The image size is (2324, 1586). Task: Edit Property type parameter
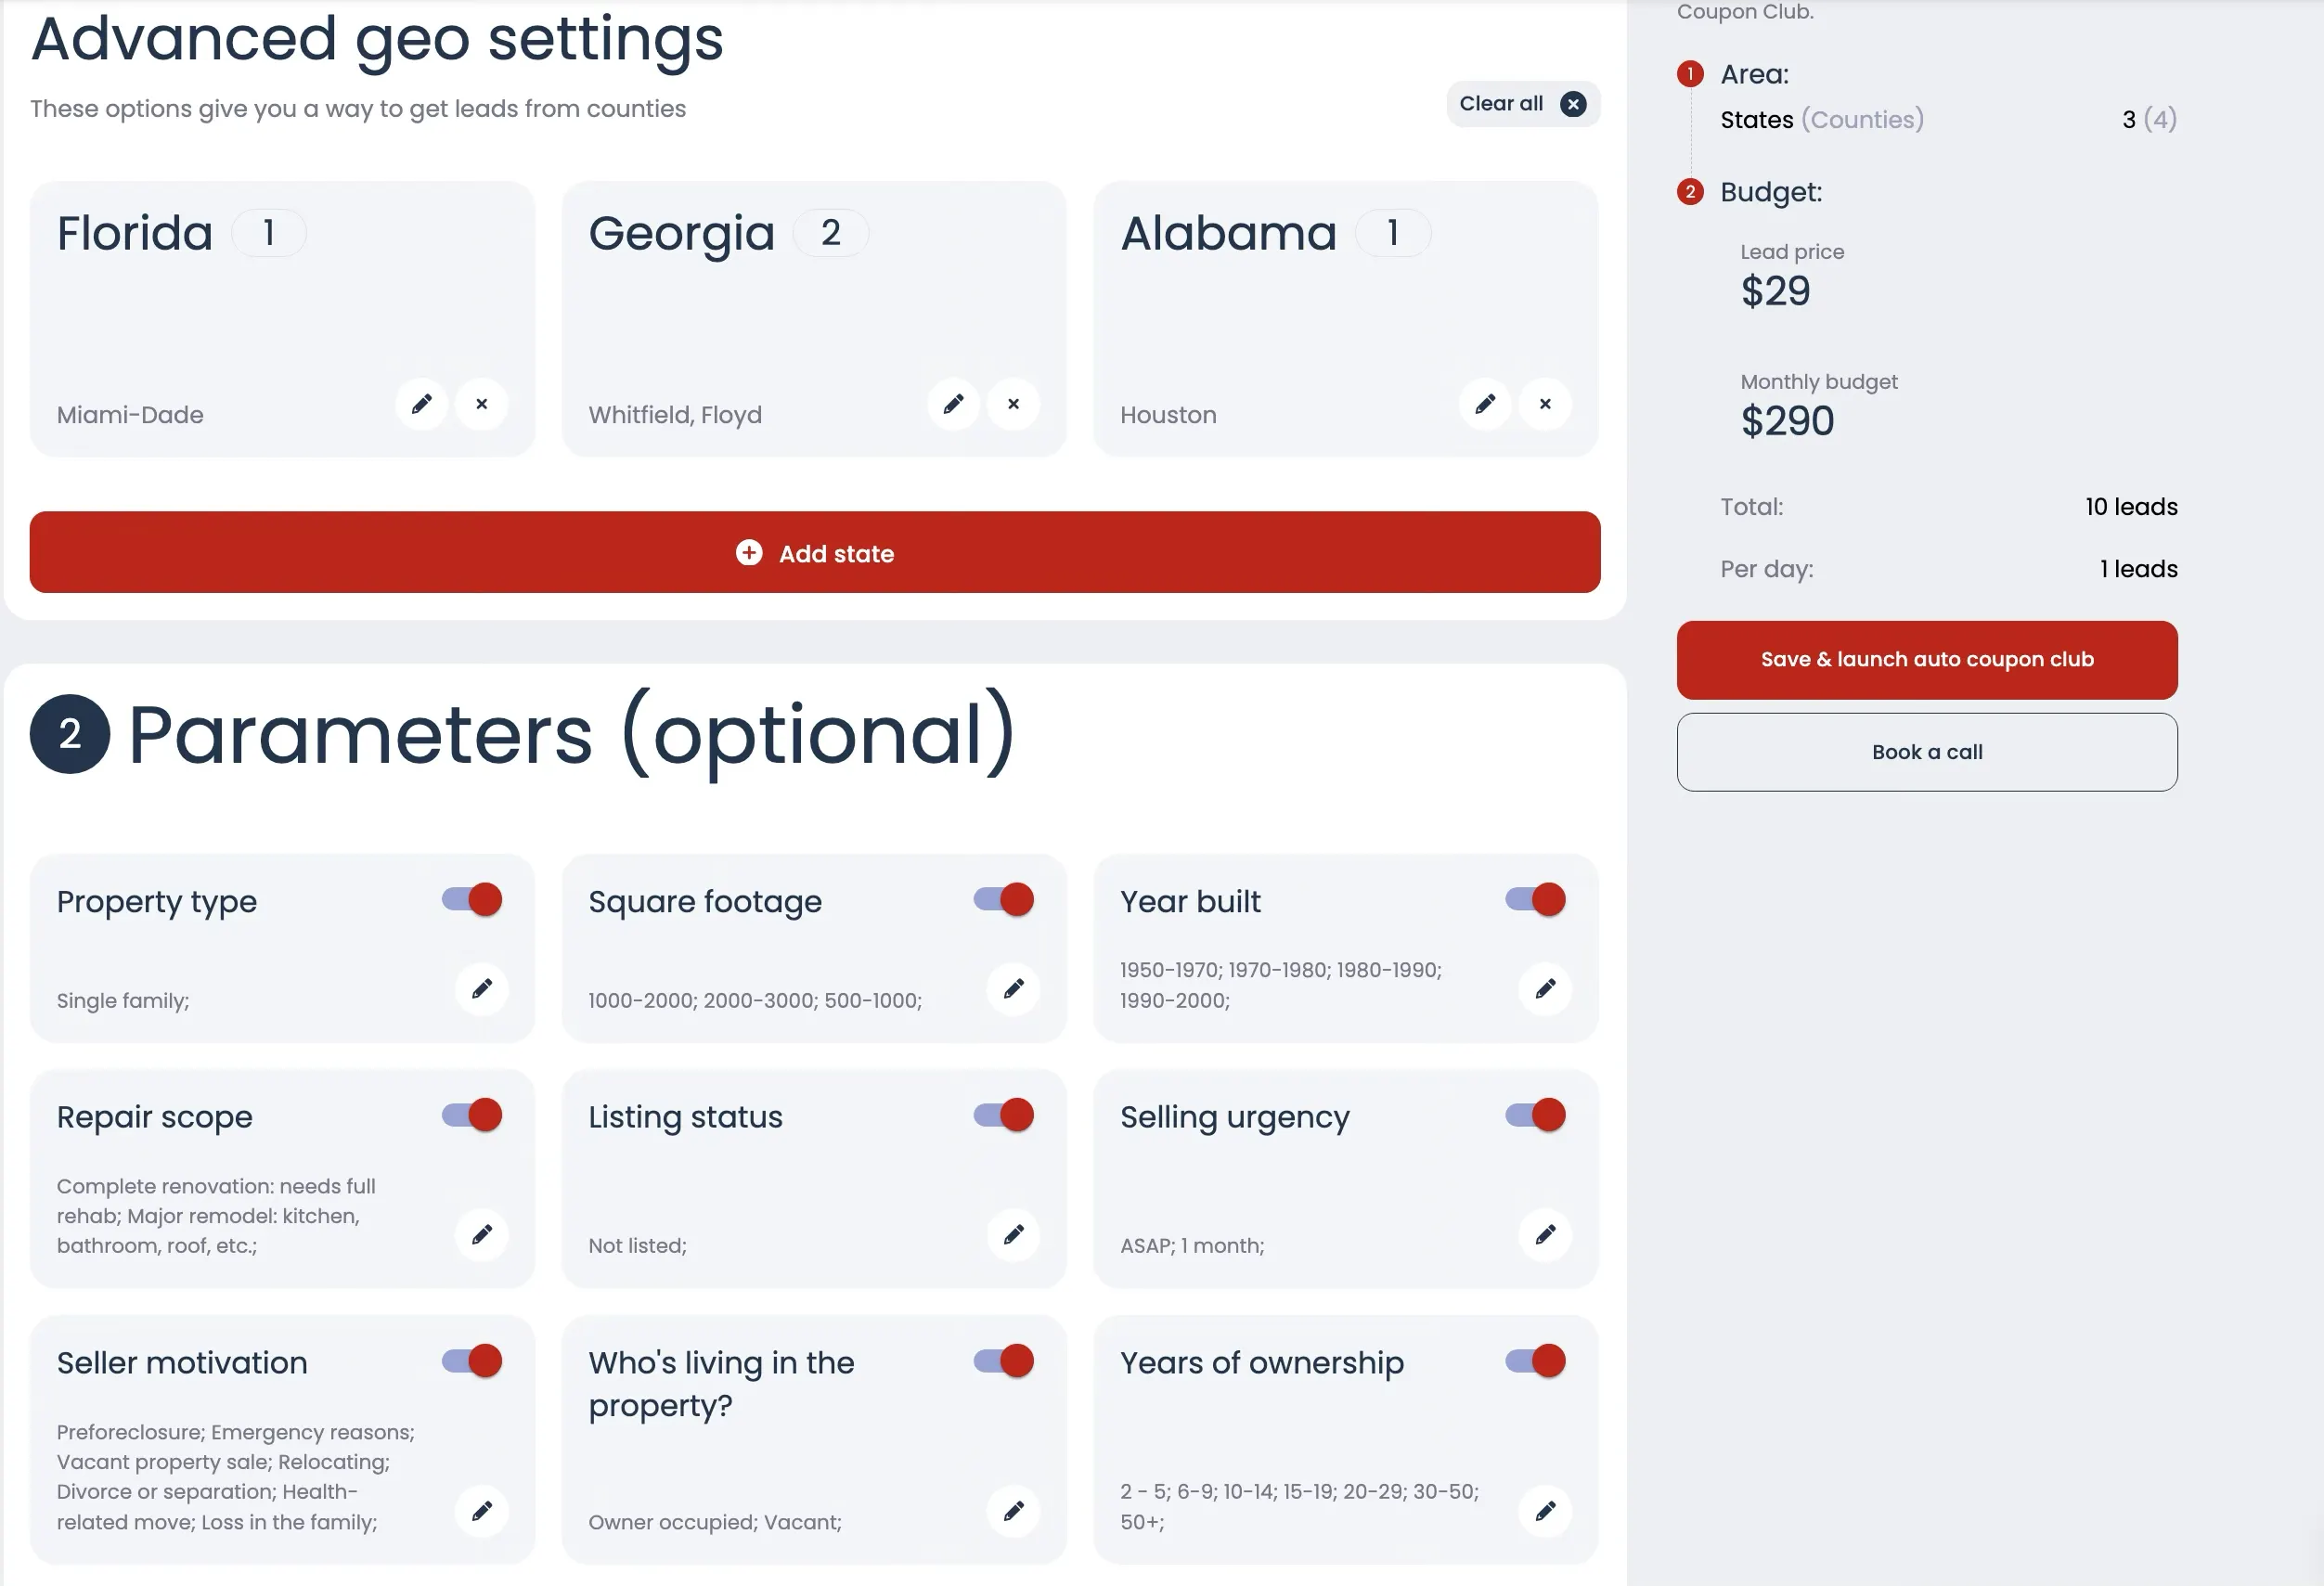(x=482, y=989)
